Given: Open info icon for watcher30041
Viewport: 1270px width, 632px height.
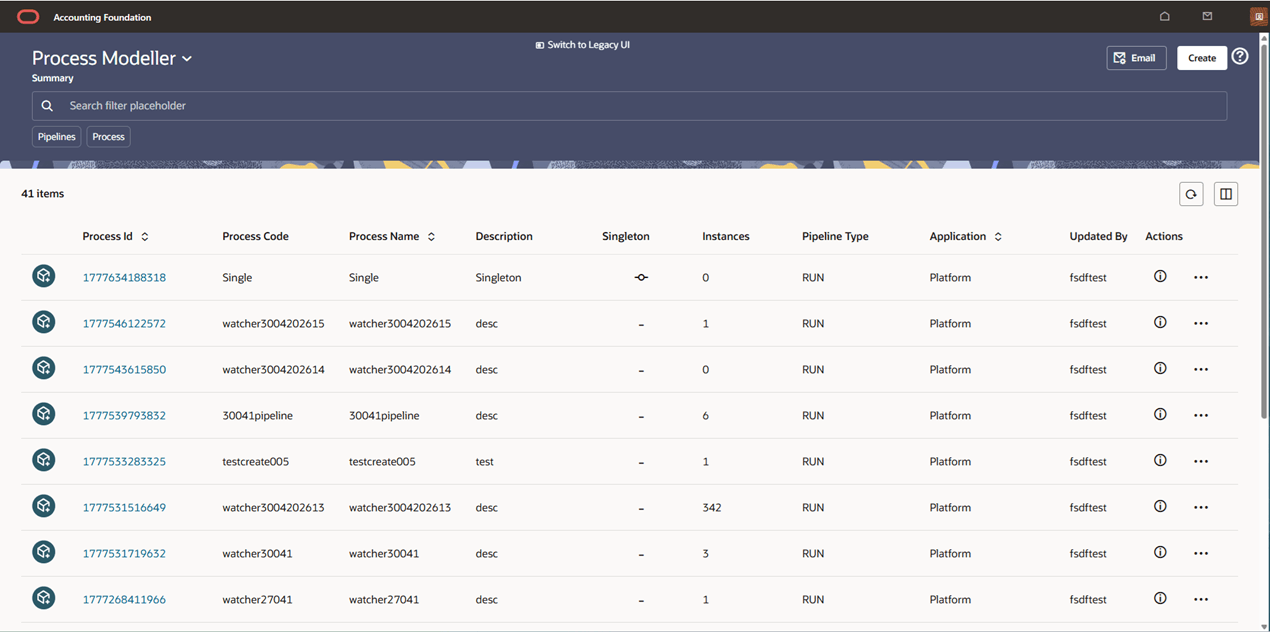Looking at the screenshot, I should pos(1160,553).
